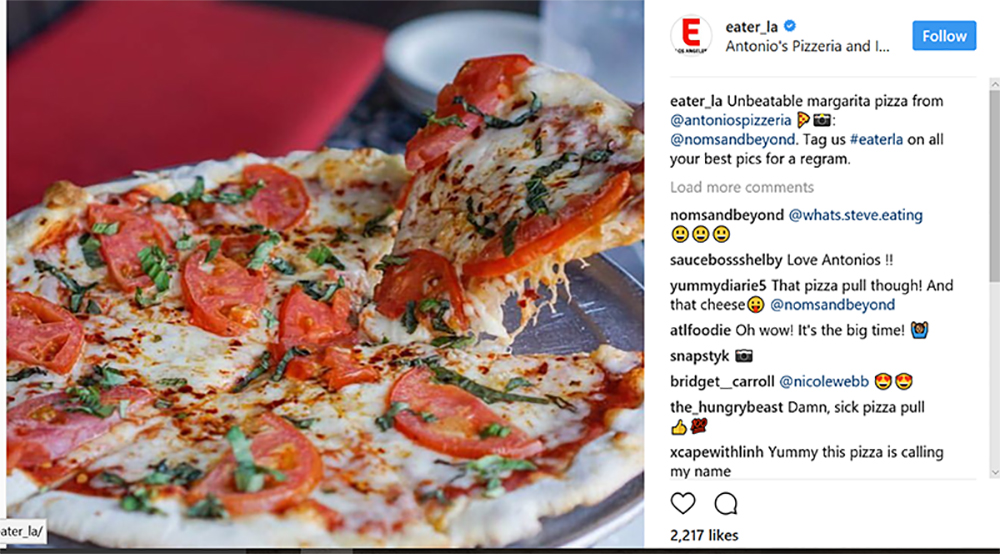Open the @antoniospizzeria mention in caption
The height and width of the screenshot is (554, 1000).
pyautogui.click(x=731, y=120)
